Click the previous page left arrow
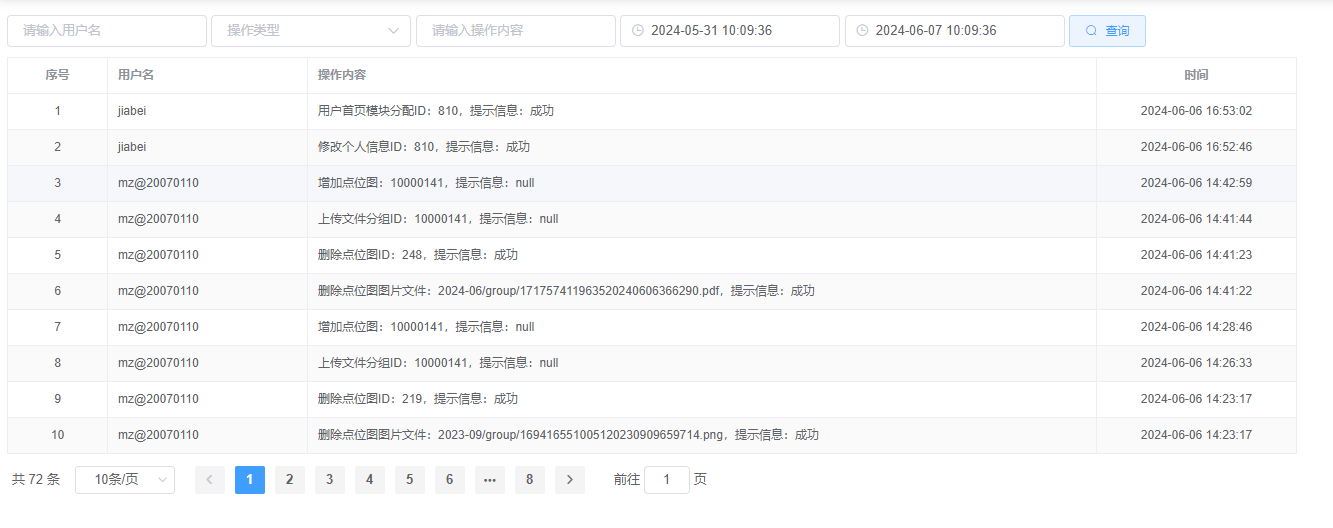This screenshot has width=1333, height=528. [x=209, y=480]
